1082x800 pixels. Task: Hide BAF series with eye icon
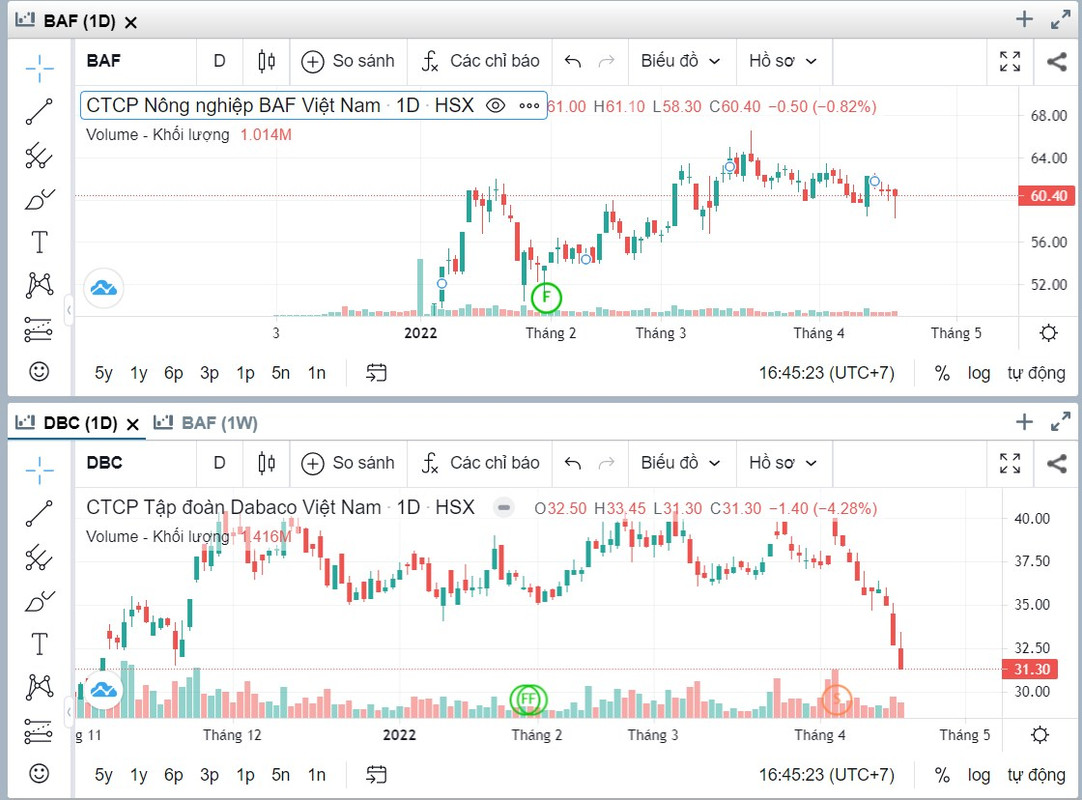click(495, 106)
